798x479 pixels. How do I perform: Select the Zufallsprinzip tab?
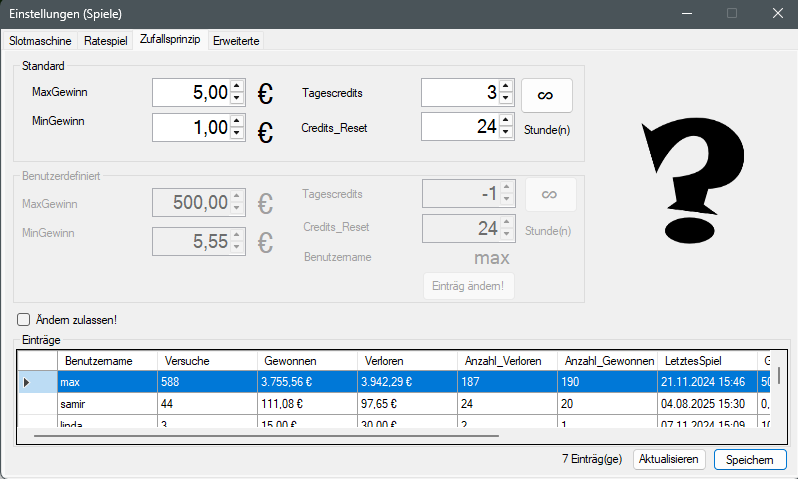(170, 39)
